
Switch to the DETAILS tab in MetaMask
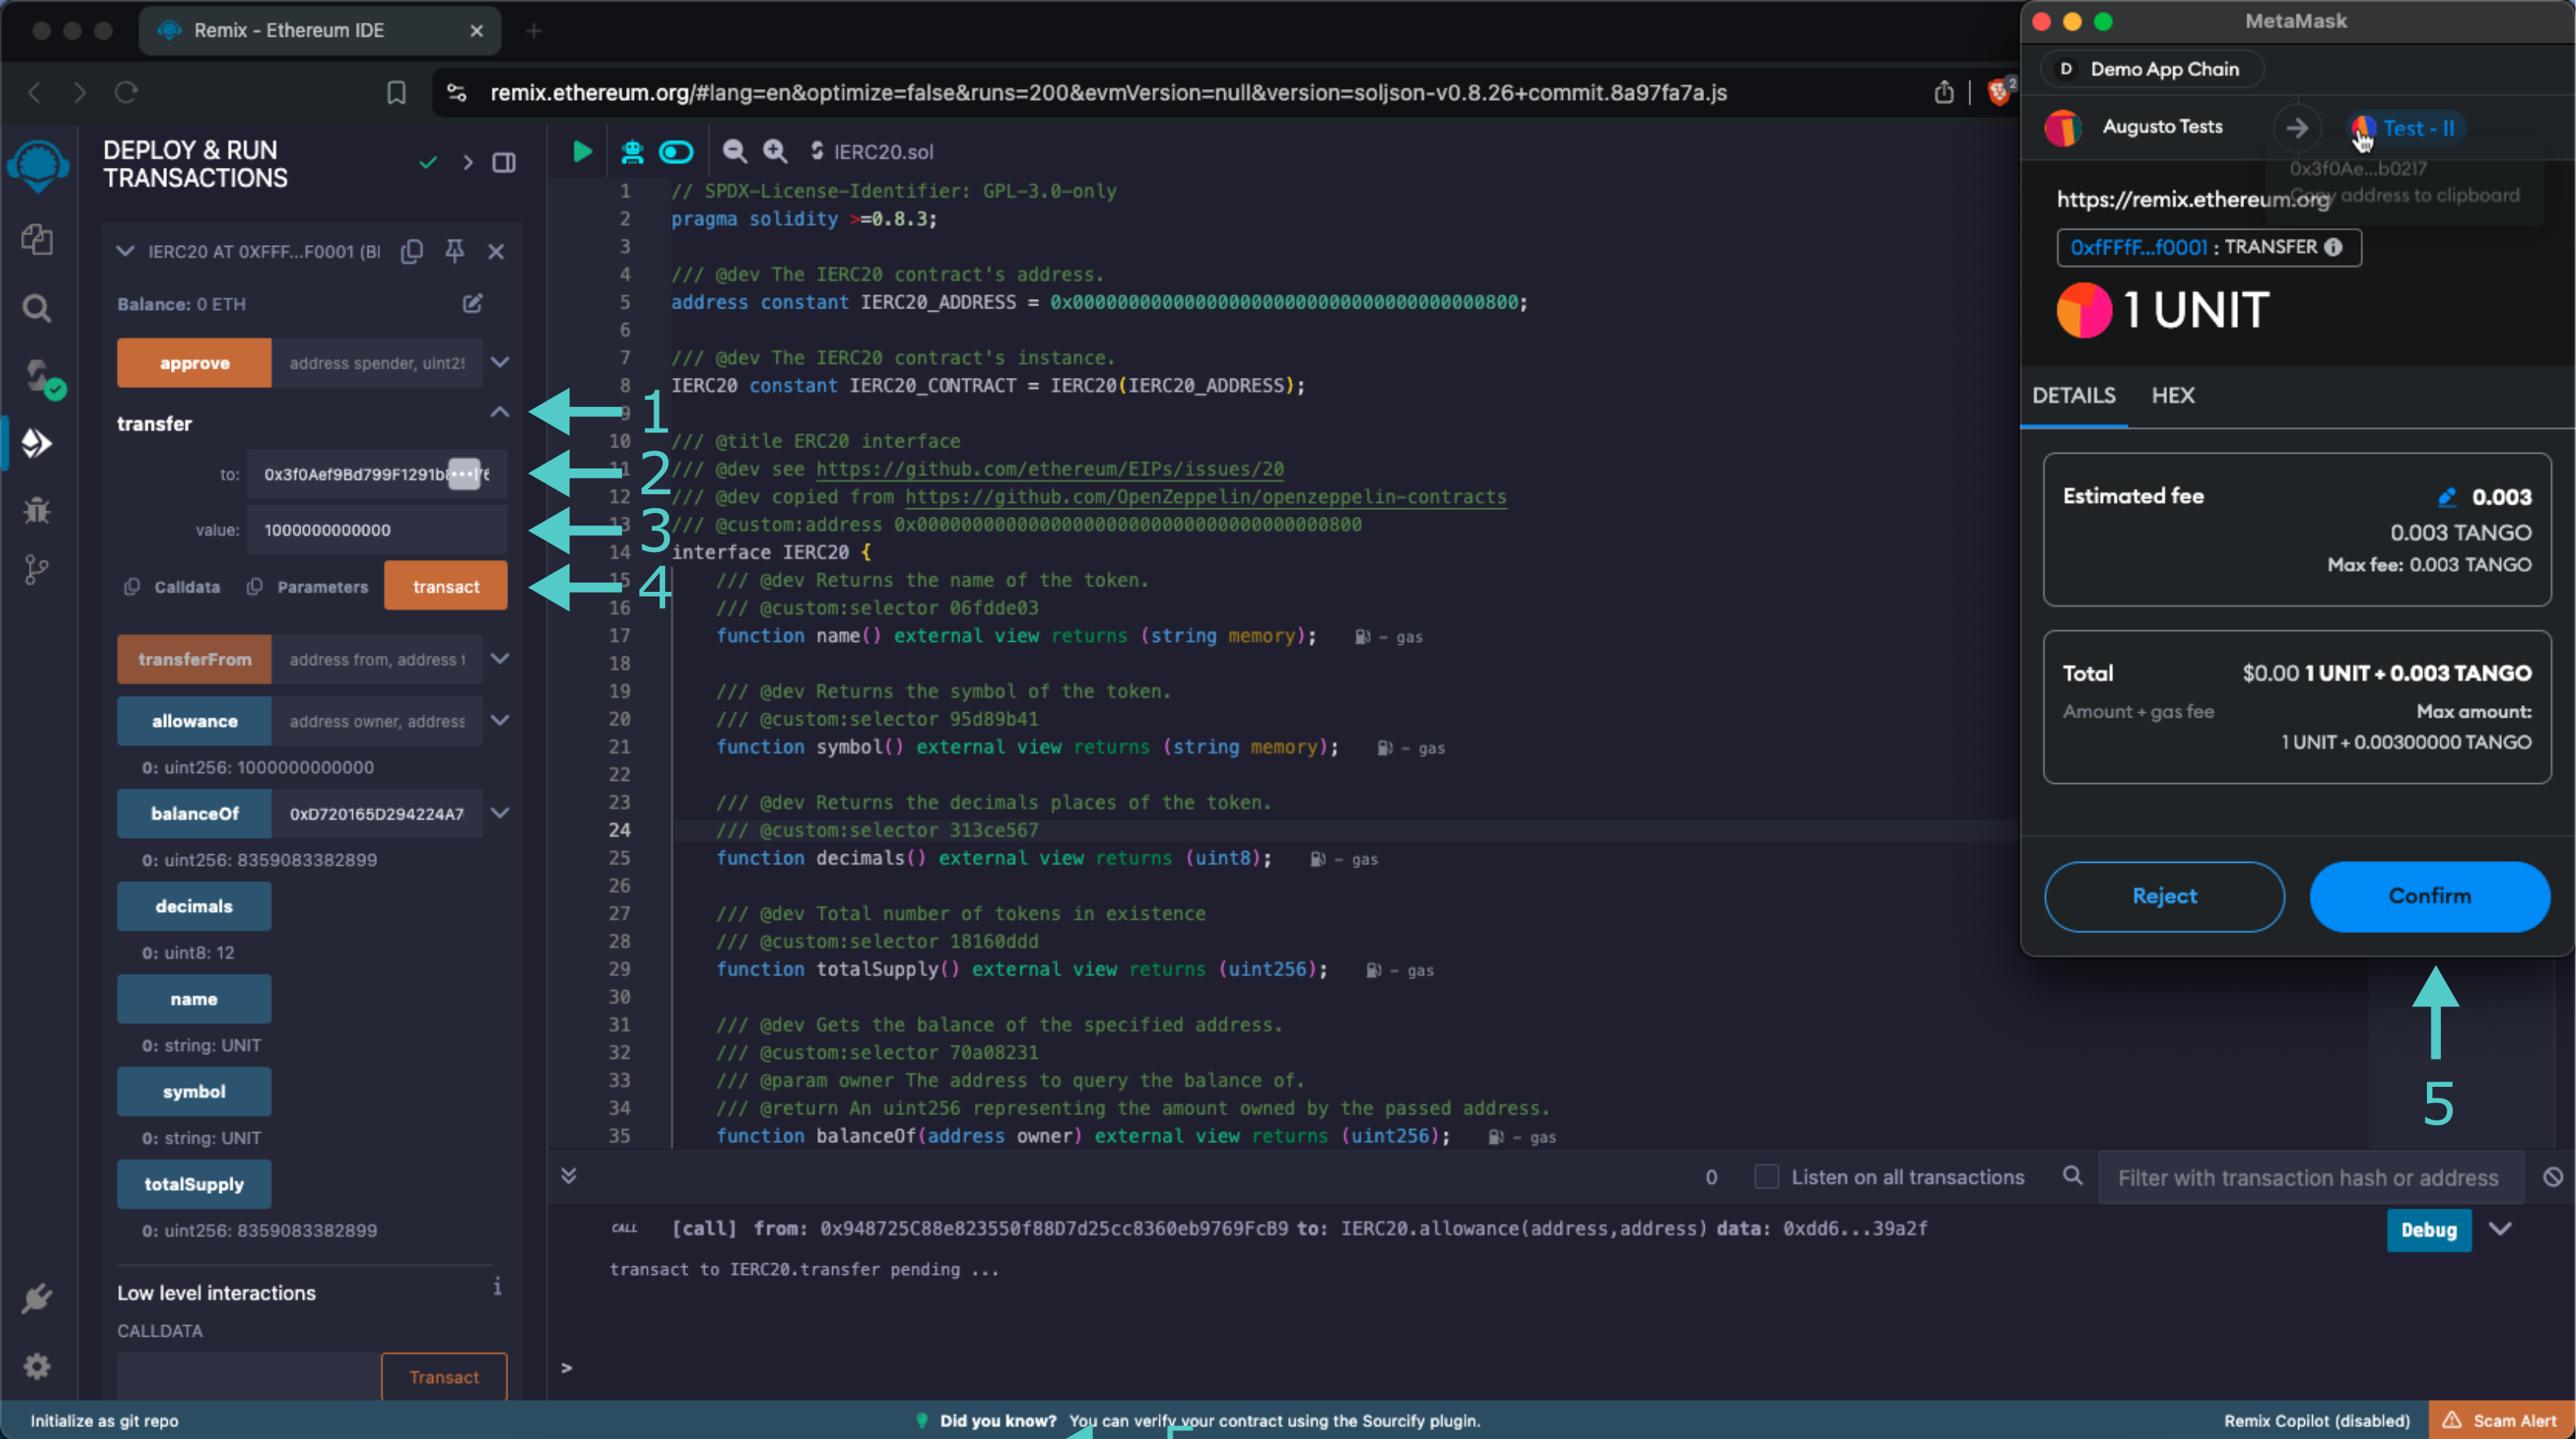click(x=2074, y=396)
